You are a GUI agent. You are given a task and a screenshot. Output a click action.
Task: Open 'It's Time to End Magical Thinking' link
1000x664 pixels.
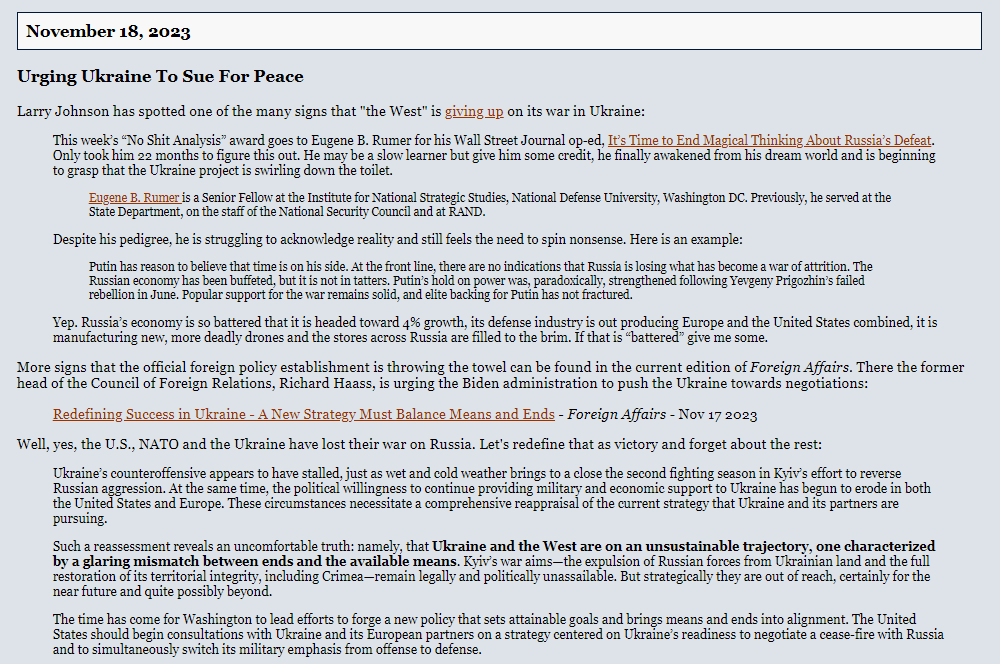pyautogui.click(x=769, y=140)
